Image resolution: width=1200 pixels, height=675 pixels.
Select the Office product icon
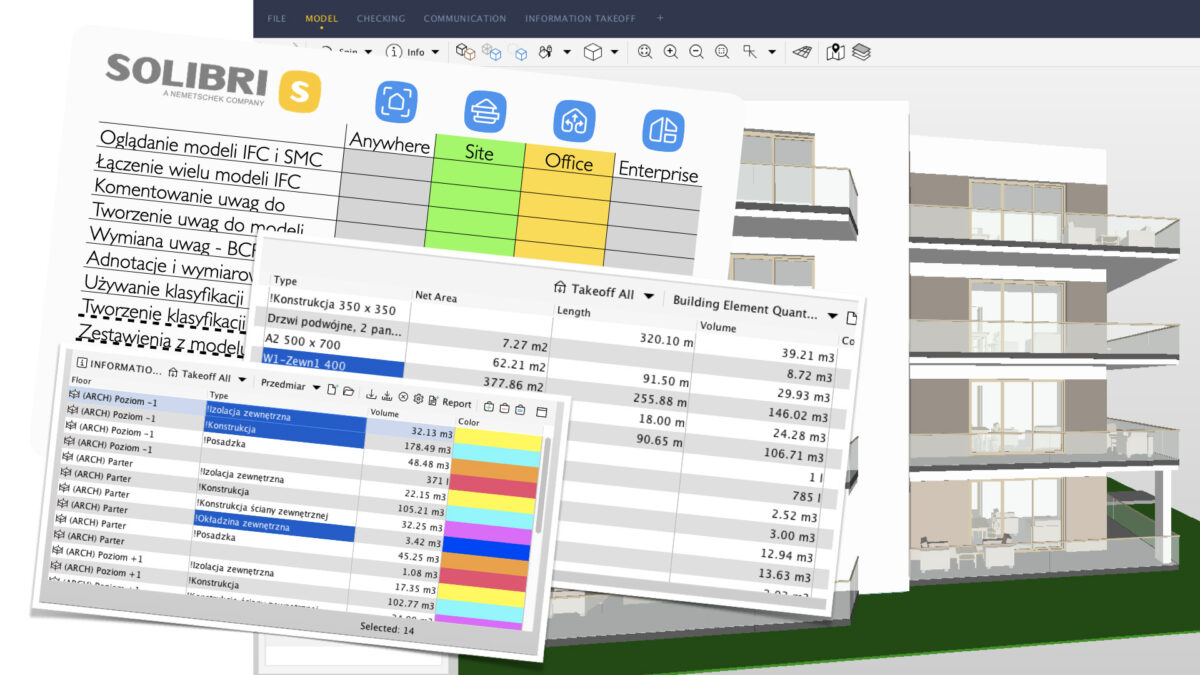574,121
